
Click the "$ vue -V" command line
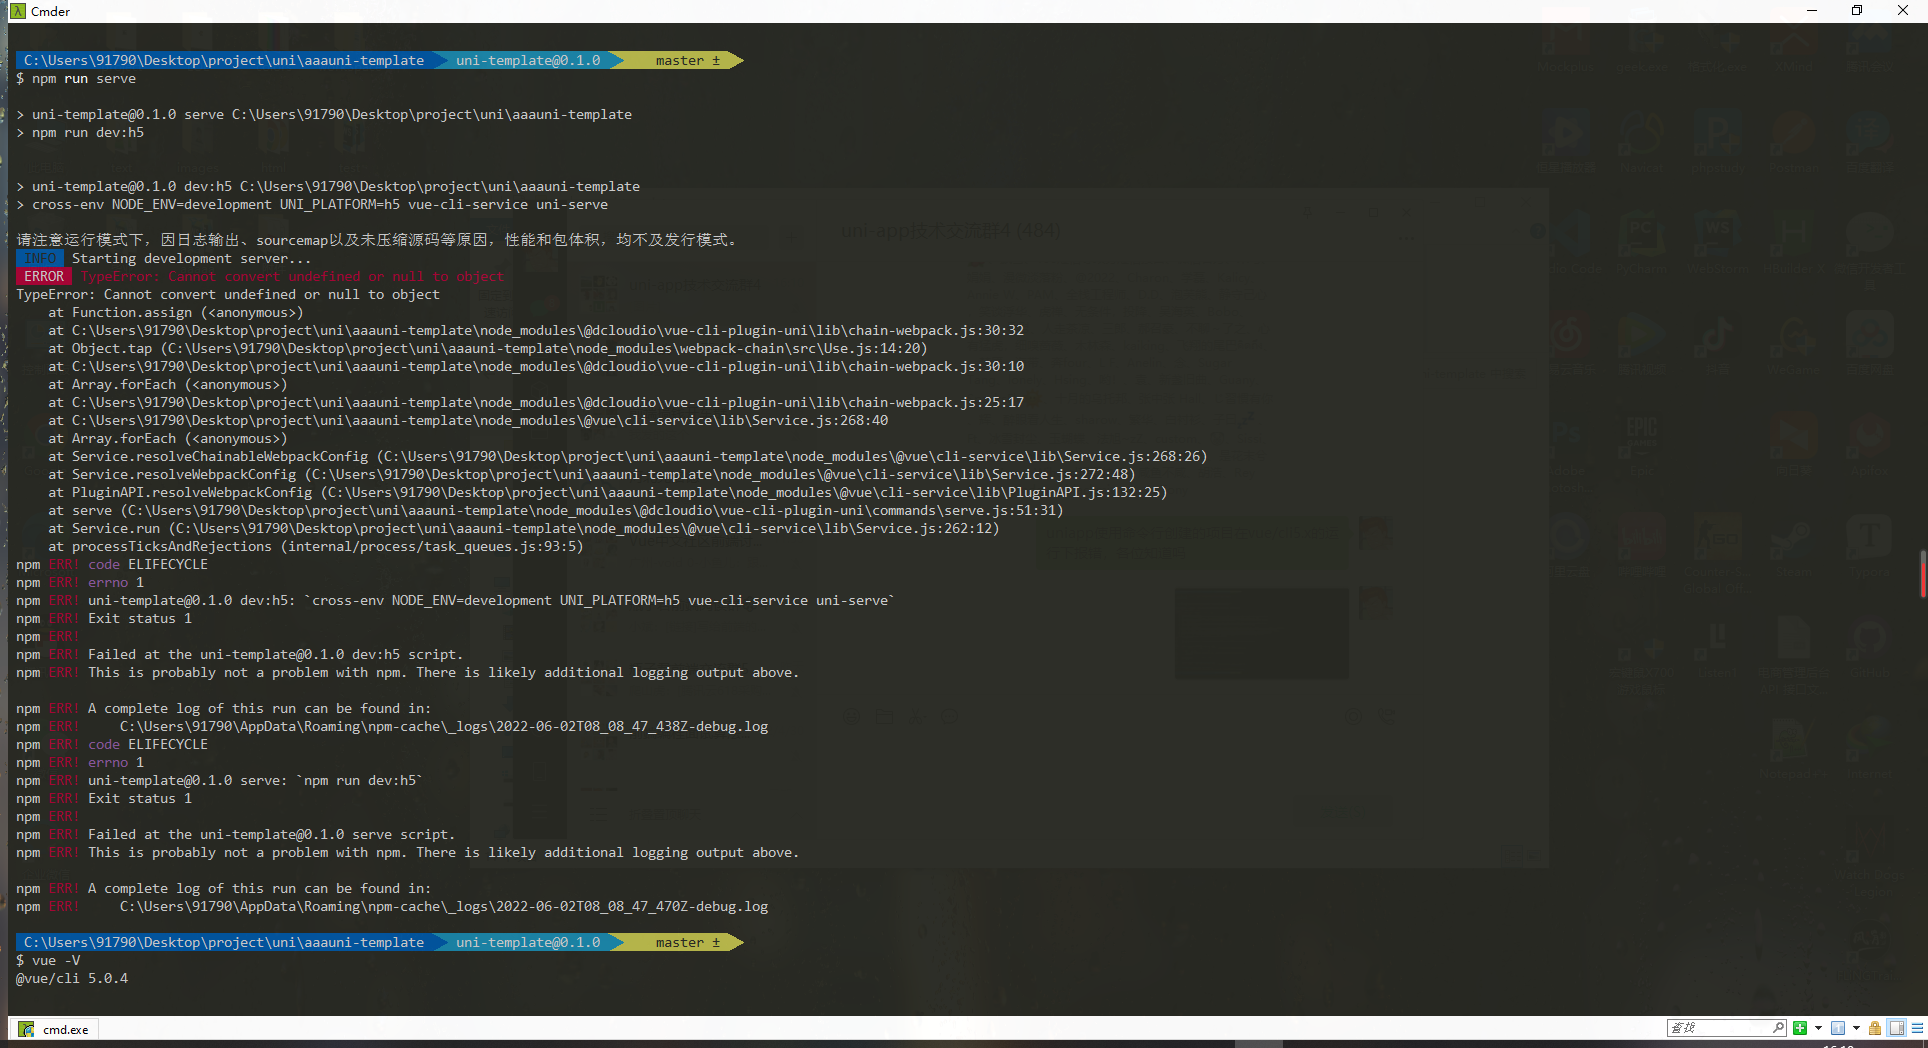[48, 961]
